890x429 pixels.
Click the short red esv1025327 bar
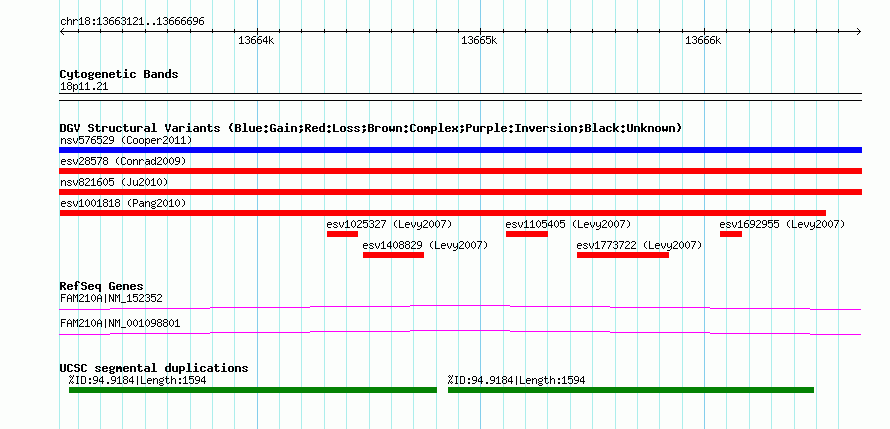pyautogui.click(x=342, y=234)
